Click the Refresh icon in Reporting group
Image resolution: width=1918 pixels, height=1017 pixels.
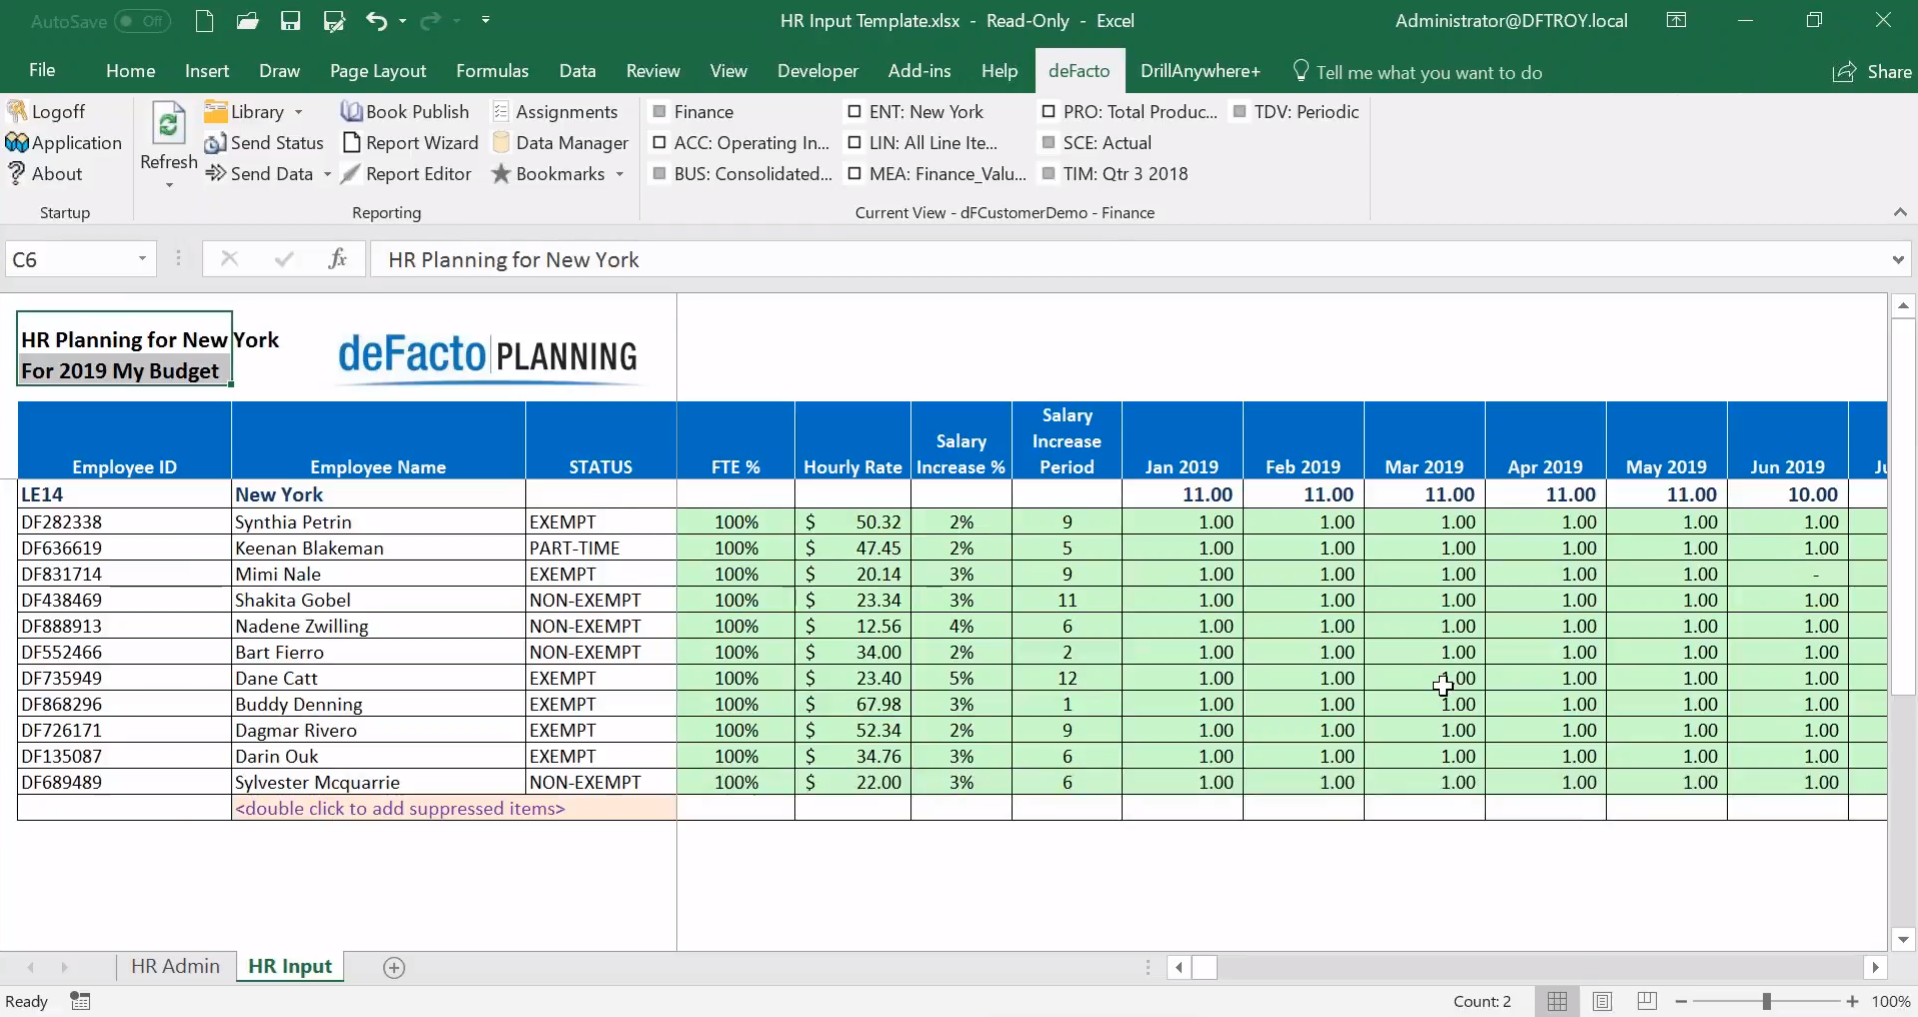pos(168,125)
